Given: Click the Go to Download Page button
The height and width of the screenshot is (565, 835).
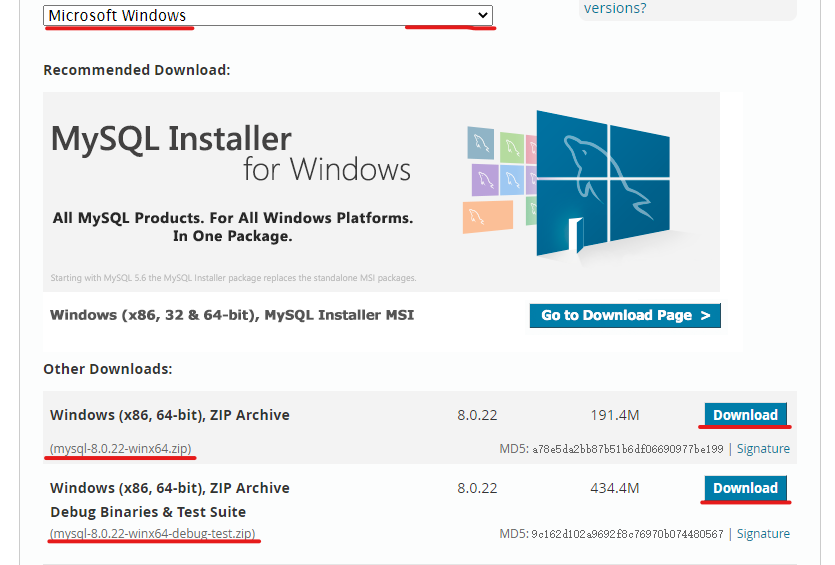Looking at the screenshot, I should pos(625,315).
